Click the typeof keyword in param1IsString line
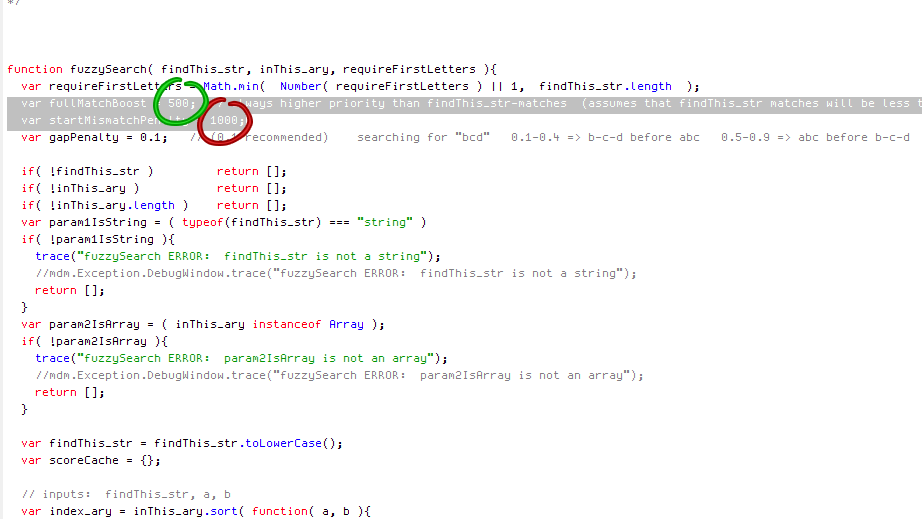Image resolution: width=922 pixels, height=519 pixels. pos(202,223)
